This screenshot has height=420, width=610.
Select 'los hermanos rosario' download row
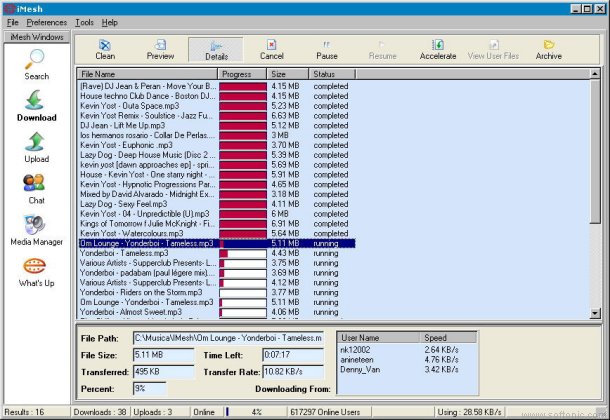click(x=216, y=135)
